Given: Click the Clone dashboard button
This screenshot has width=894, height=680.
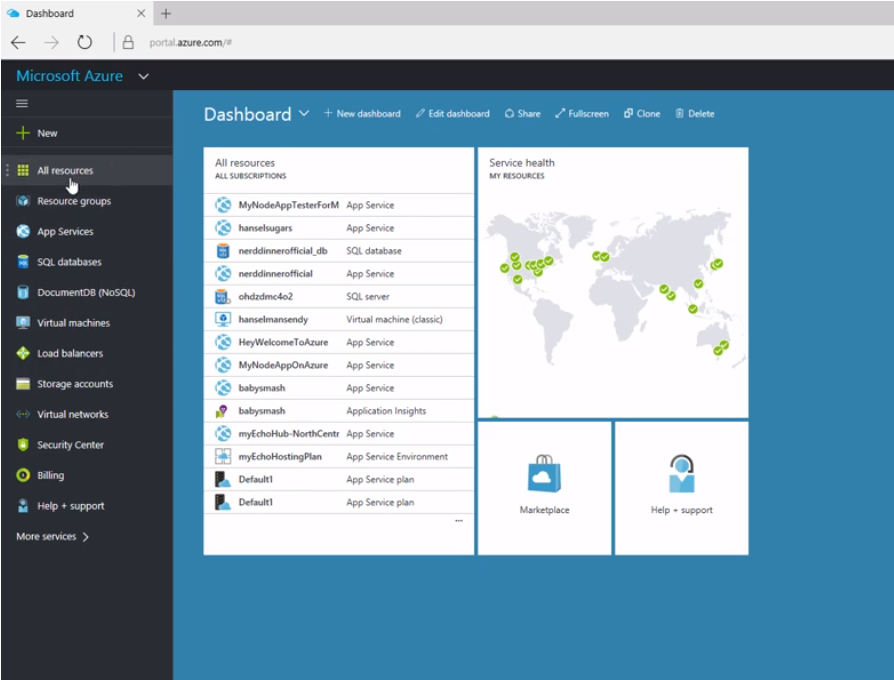Looking at the screenshot, I should coord(642,113).
